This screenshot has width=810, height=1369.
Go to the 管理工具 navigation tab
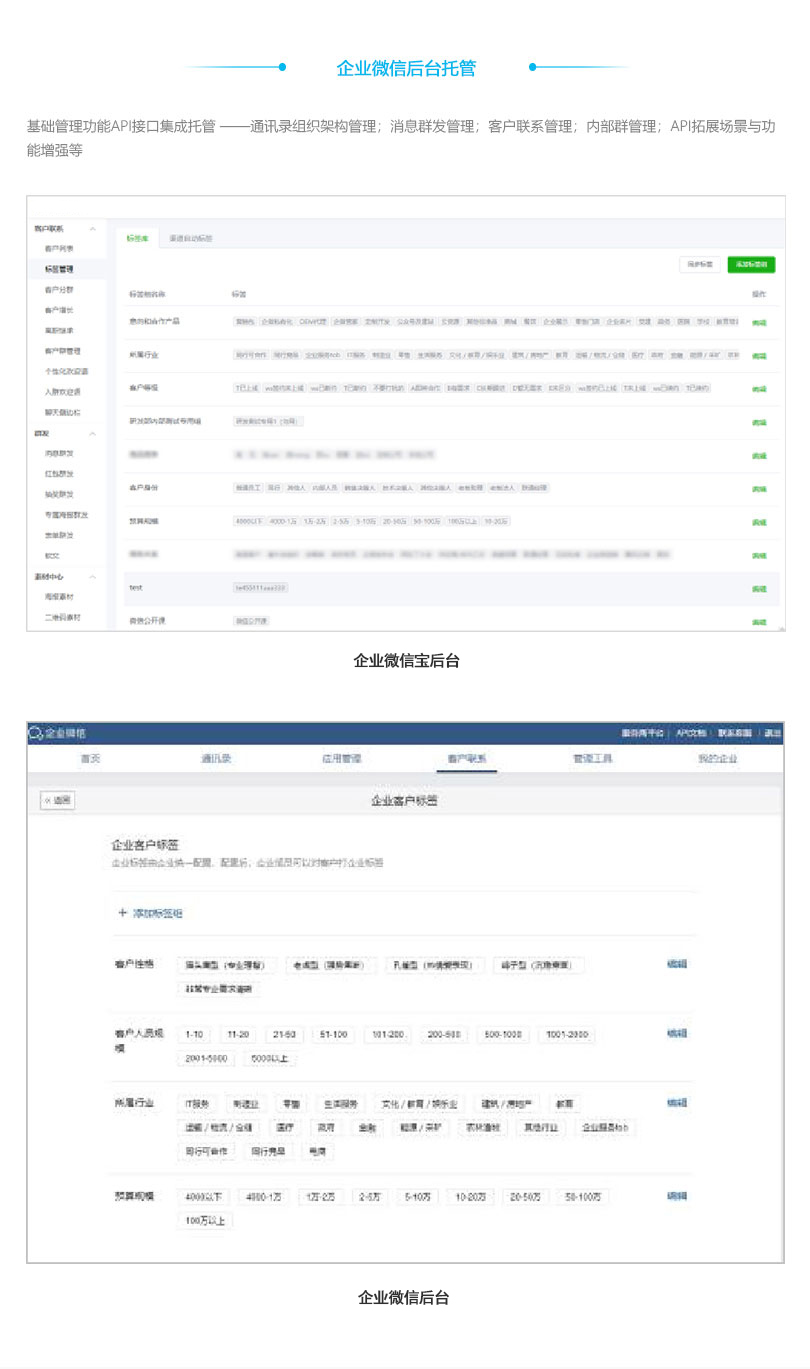tap(592, 759)
